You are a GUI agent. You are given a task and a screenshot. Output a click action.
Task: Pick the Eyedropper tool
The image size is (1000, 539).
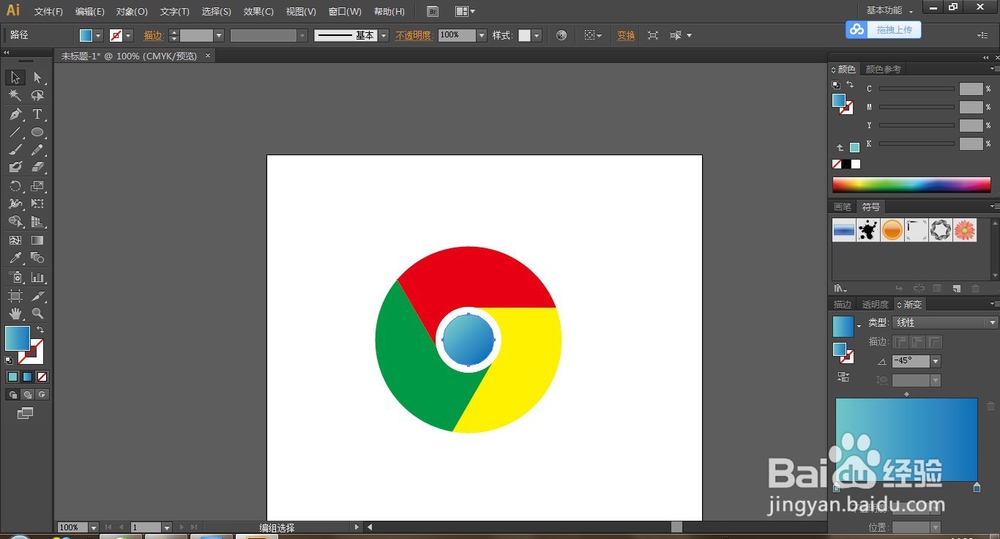(x=15, y=258)
